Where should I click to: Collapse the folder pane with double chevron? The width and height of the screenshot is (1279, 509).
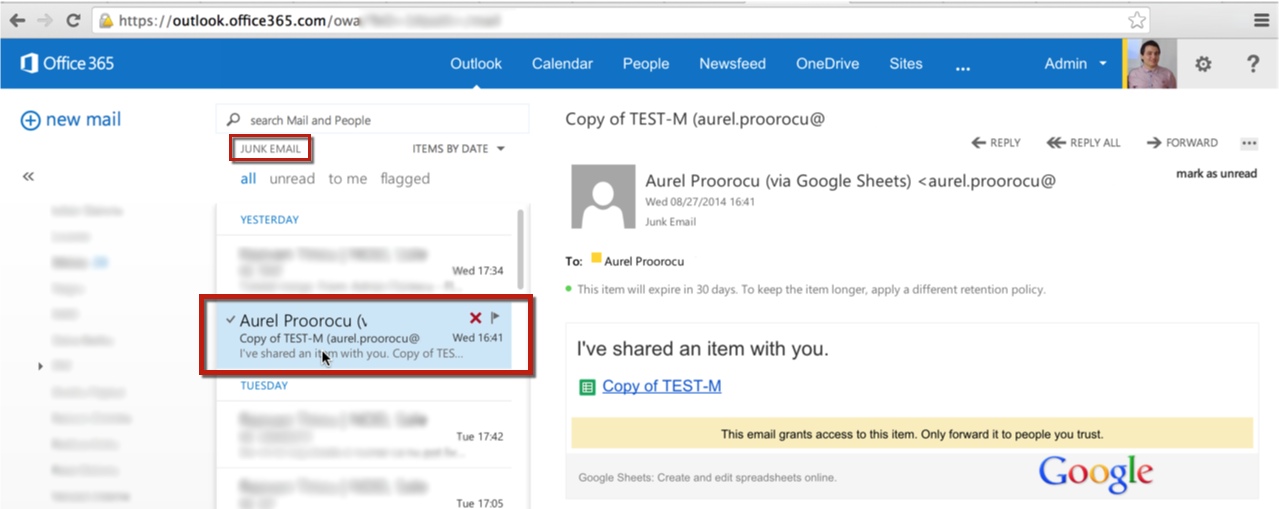click(x=28, y=177)
